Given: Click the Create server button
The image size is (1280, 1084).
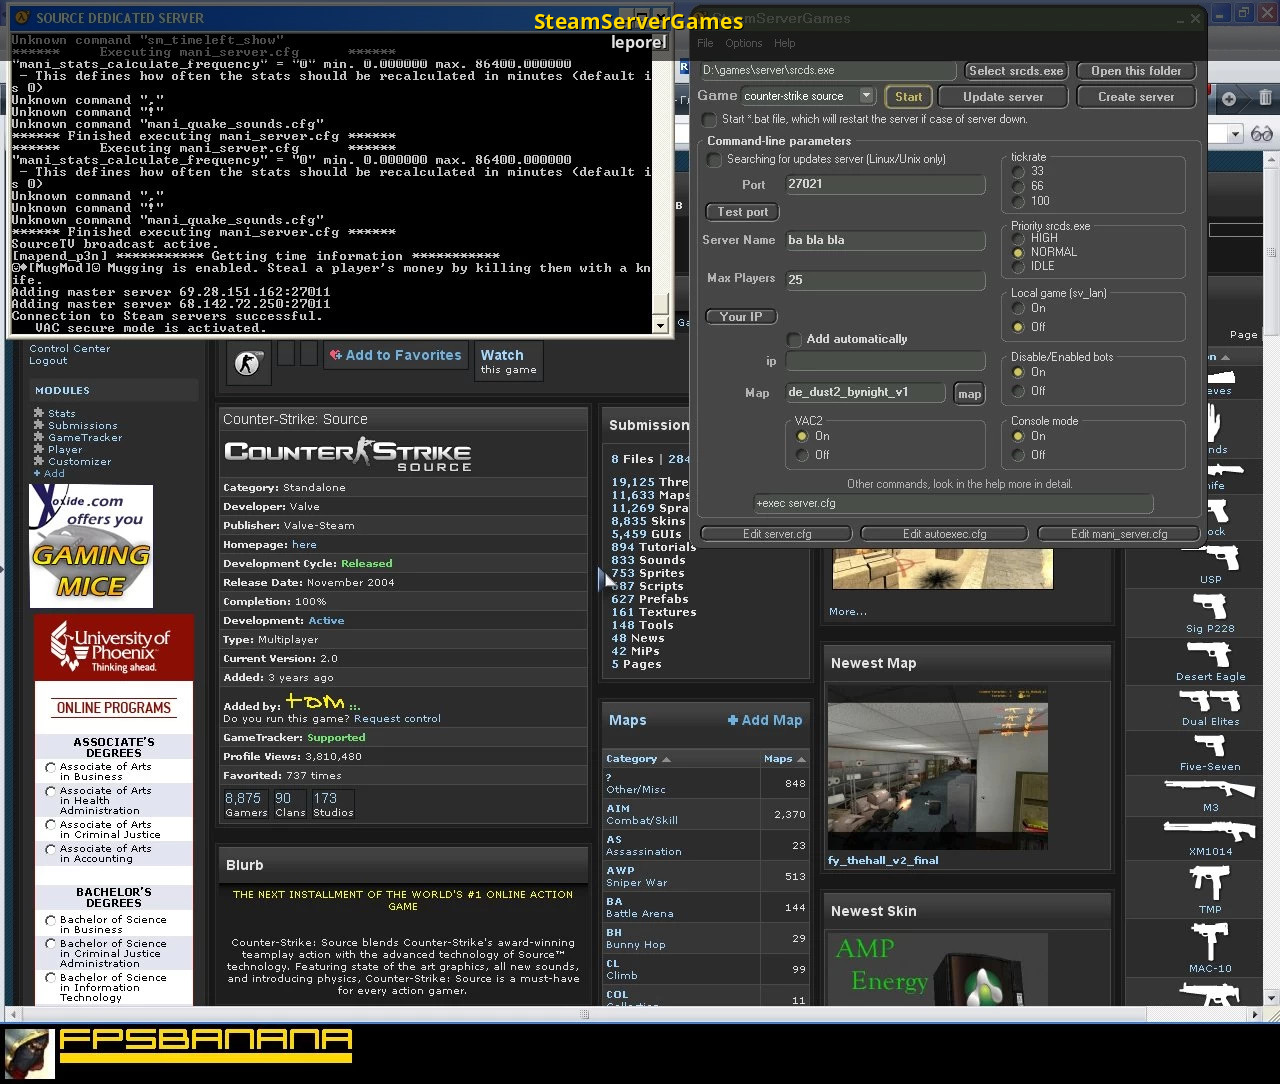Looking at the screenshot, I should pos(1136,97).
